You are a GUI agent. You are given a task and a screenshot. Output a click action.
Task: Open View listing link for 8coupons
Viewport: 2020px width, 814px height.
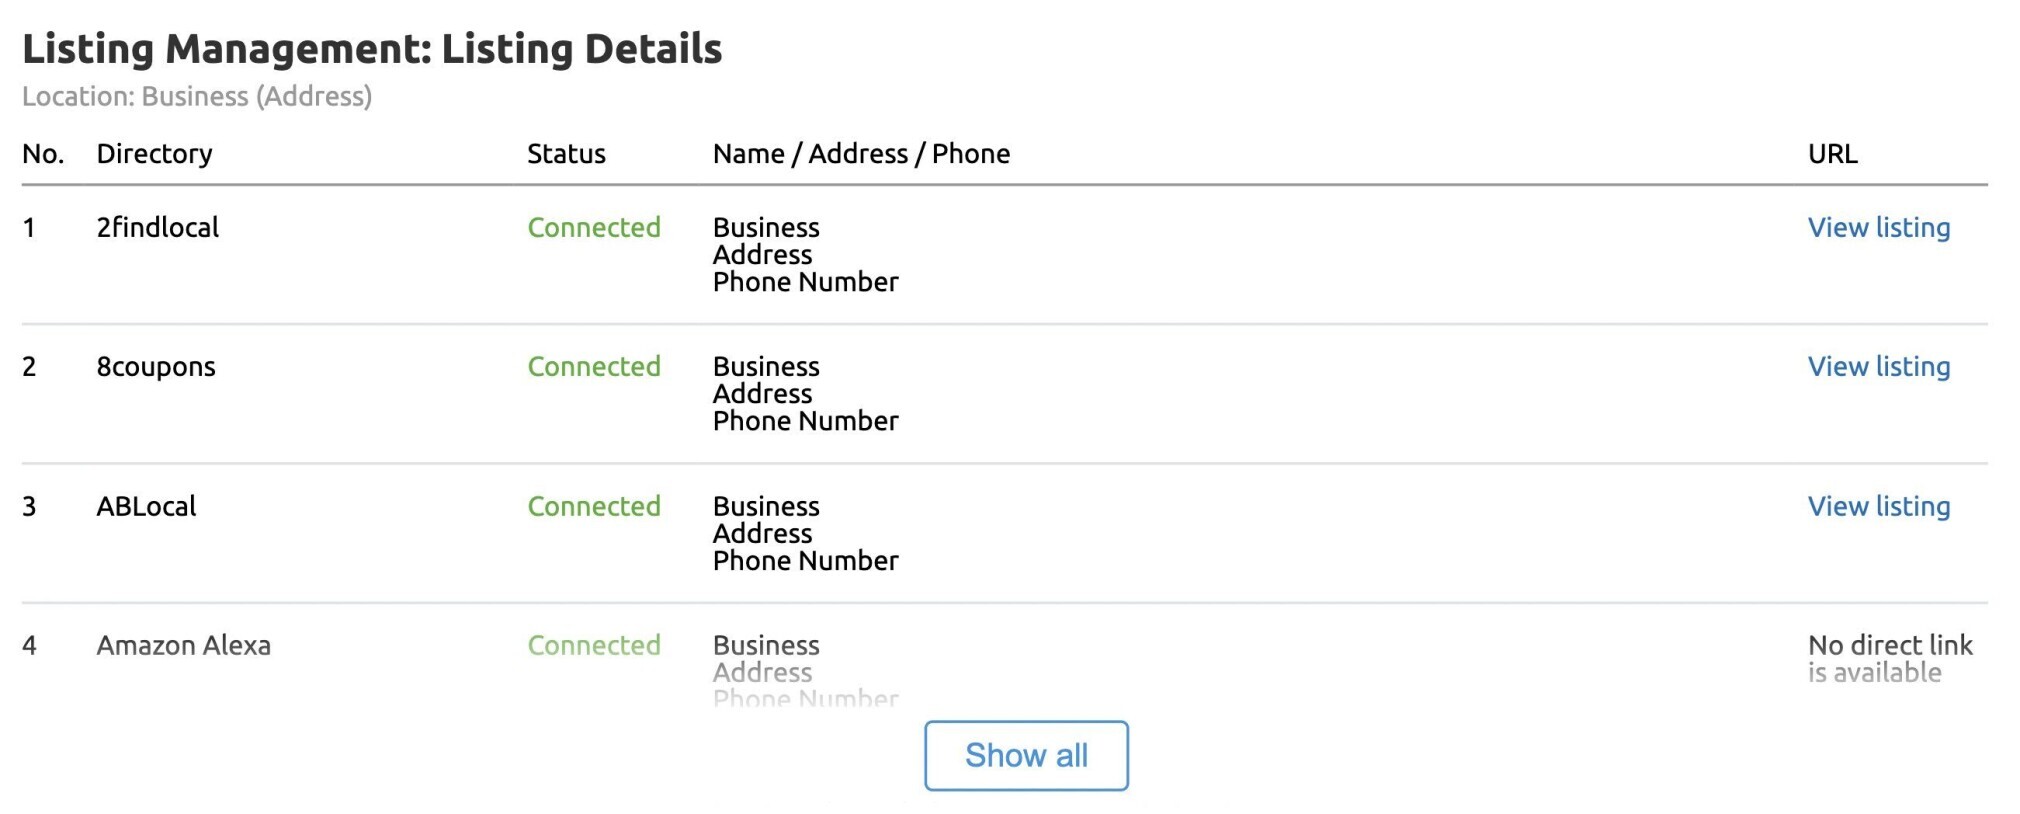coord(1878,366)
